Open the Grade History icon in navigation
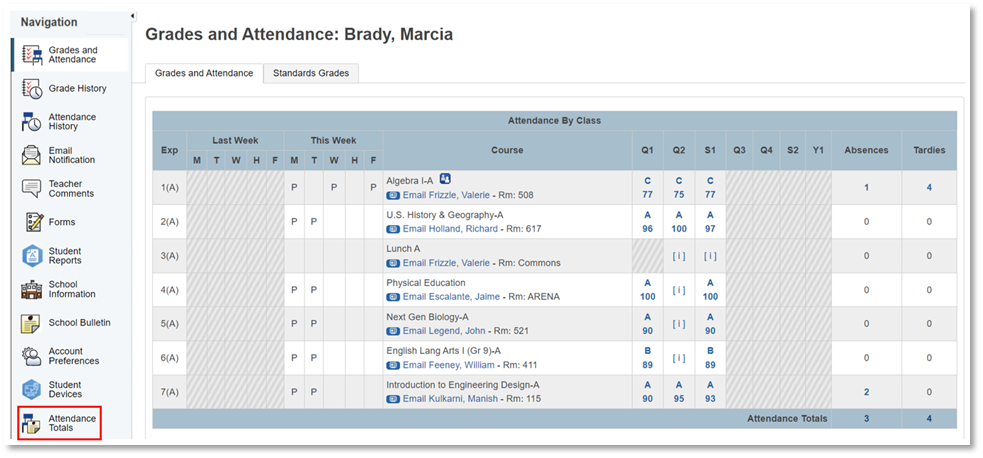The height and width of the screenshot is (458, 983). (32, 89)
